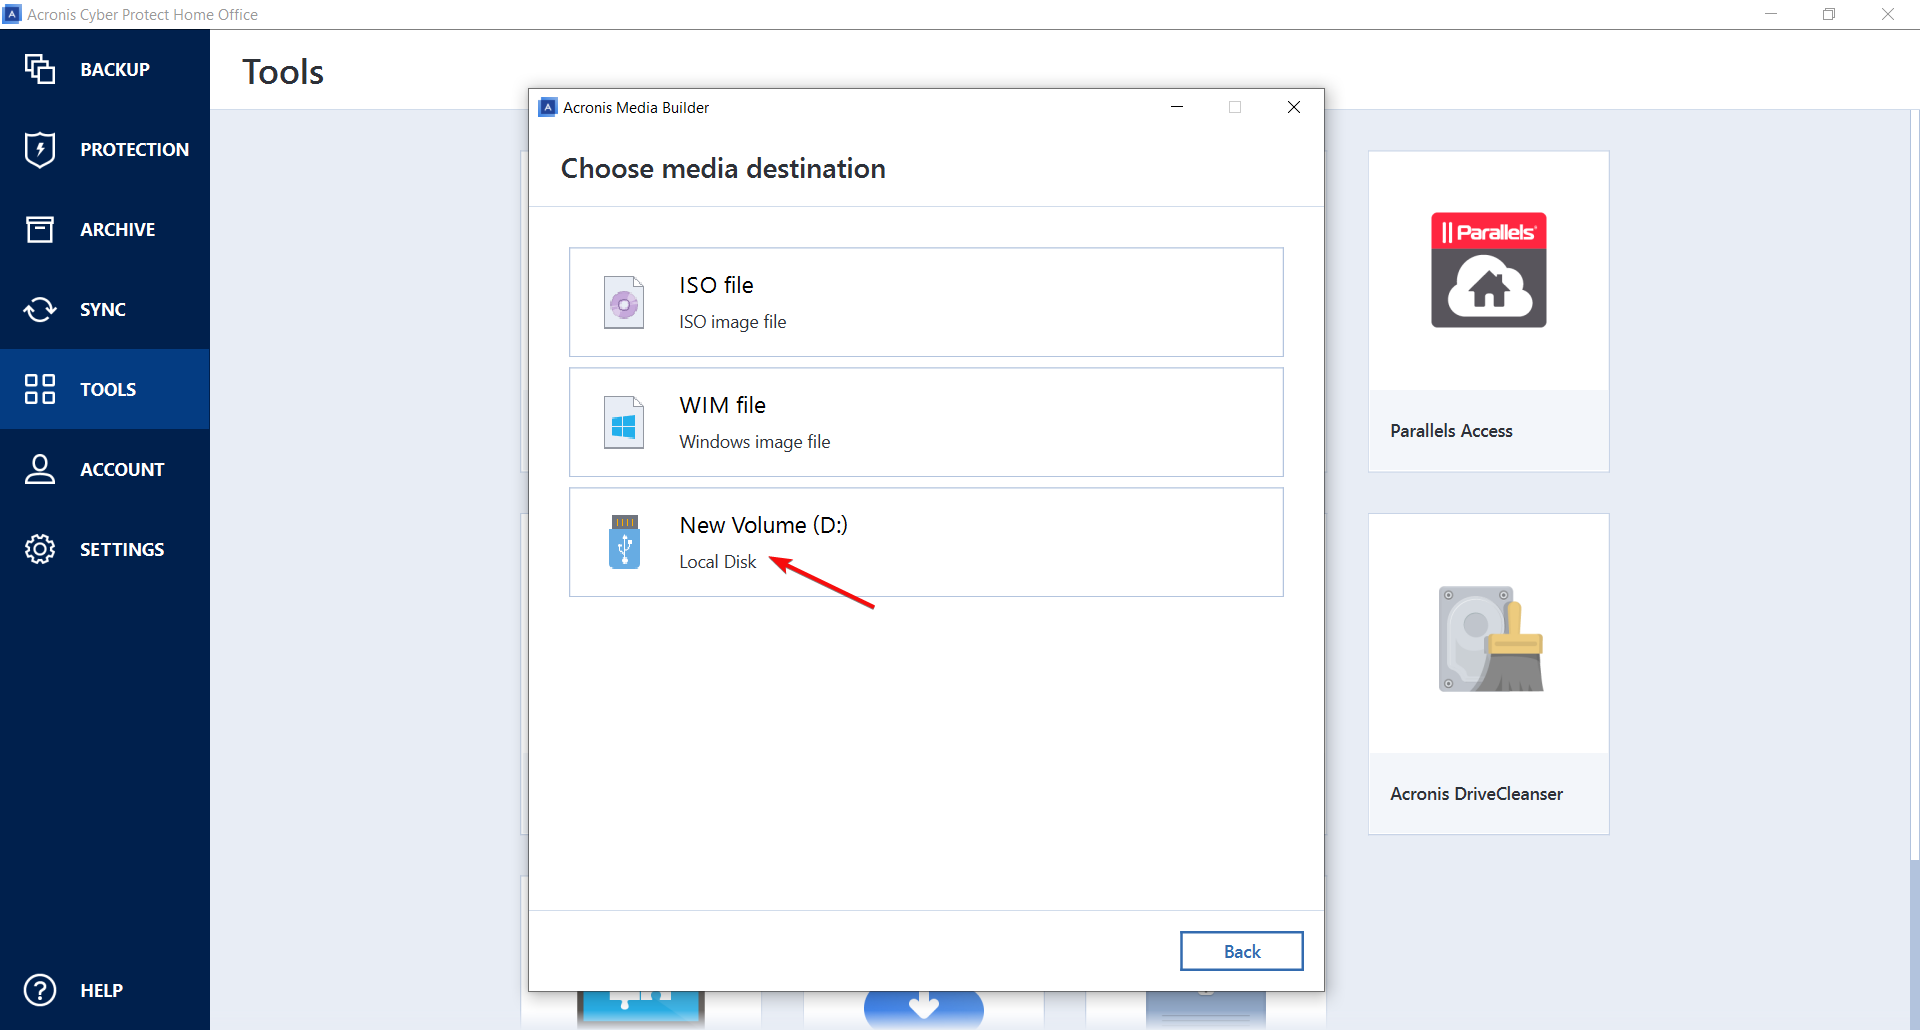Click the USB drive icon for New Volume
The width and height of the screenshot is (1920, 1030).
point(625,542)
